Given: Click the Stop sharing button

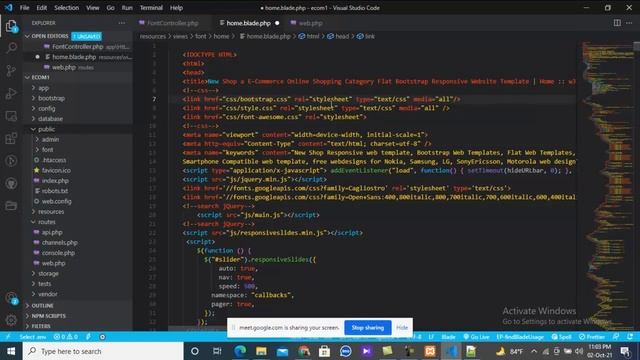Looking at the screenshot, I should tap(367, 327).
